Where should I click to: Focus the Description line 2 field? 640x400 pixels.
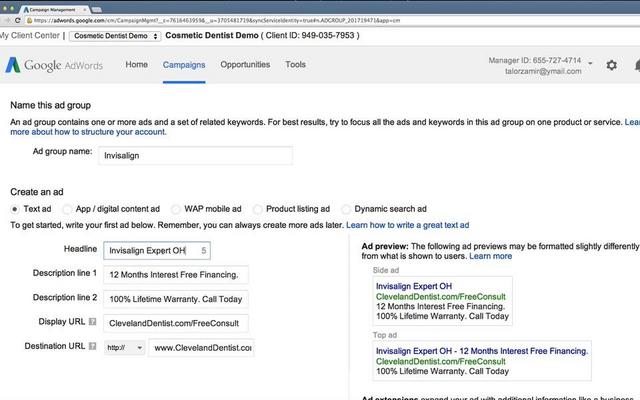click(x=176, y=299)
